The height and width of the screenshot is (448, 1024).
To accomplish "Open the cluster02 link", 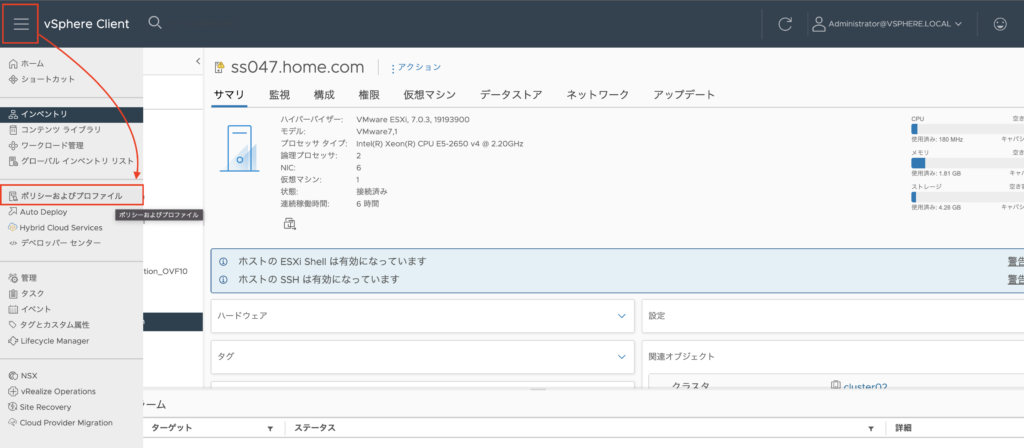I will click(865, 387).
